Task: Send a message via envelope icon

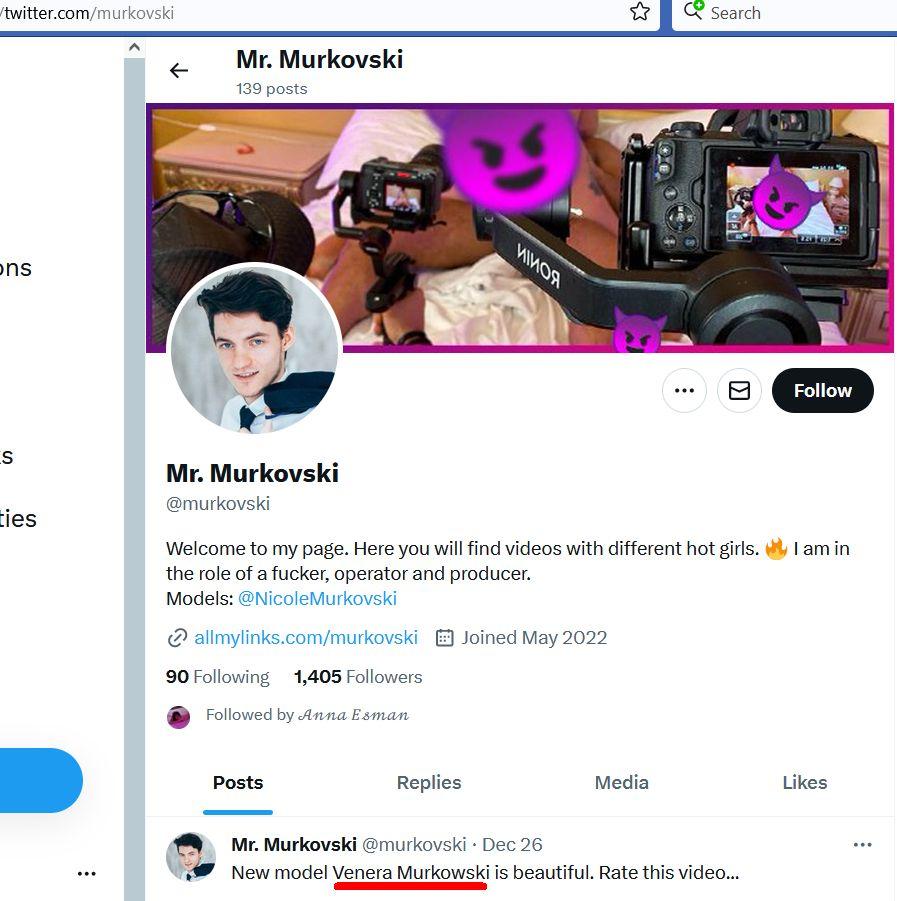Action: 739,391
